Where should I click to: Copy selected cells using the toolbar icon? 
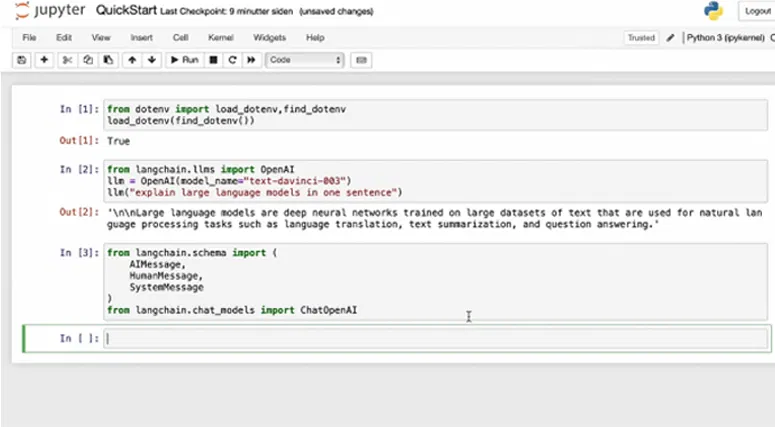pyautogui.click(x=88, y=60)
